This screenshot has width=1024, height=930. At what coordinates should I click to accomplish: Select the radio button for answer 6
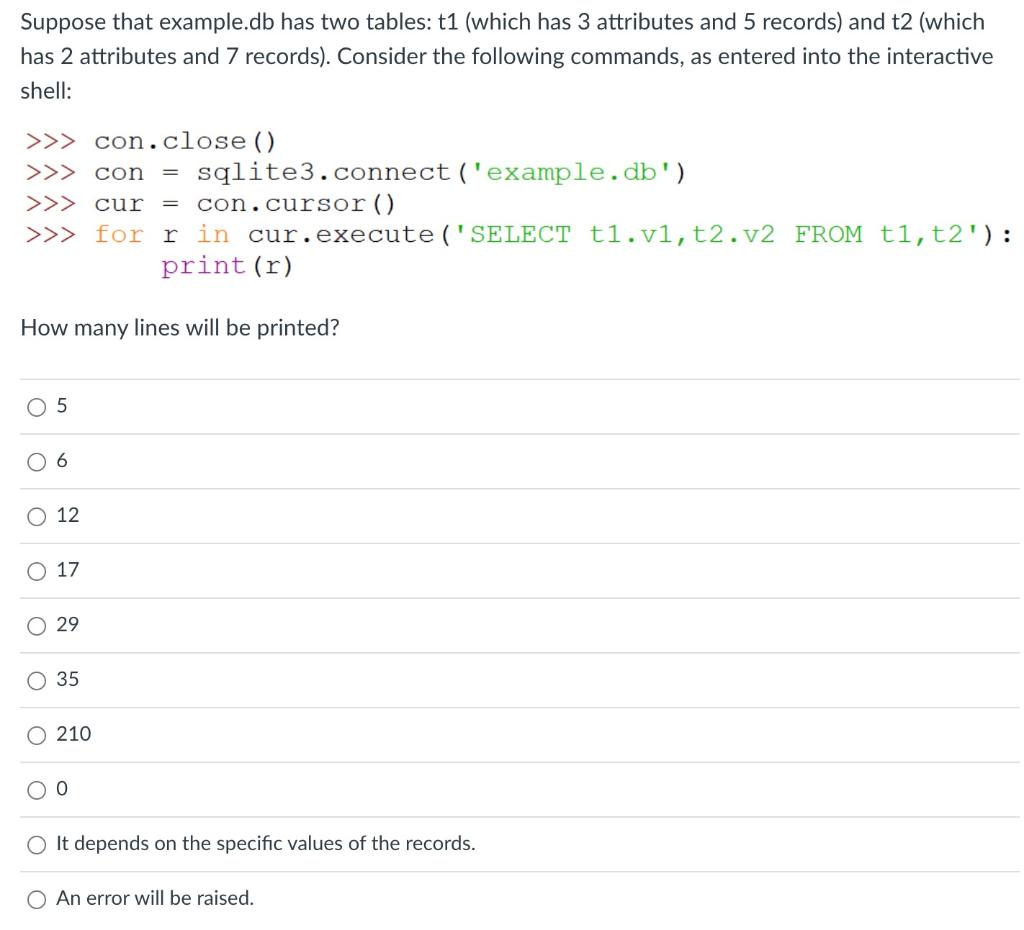(x=37, y=461)
